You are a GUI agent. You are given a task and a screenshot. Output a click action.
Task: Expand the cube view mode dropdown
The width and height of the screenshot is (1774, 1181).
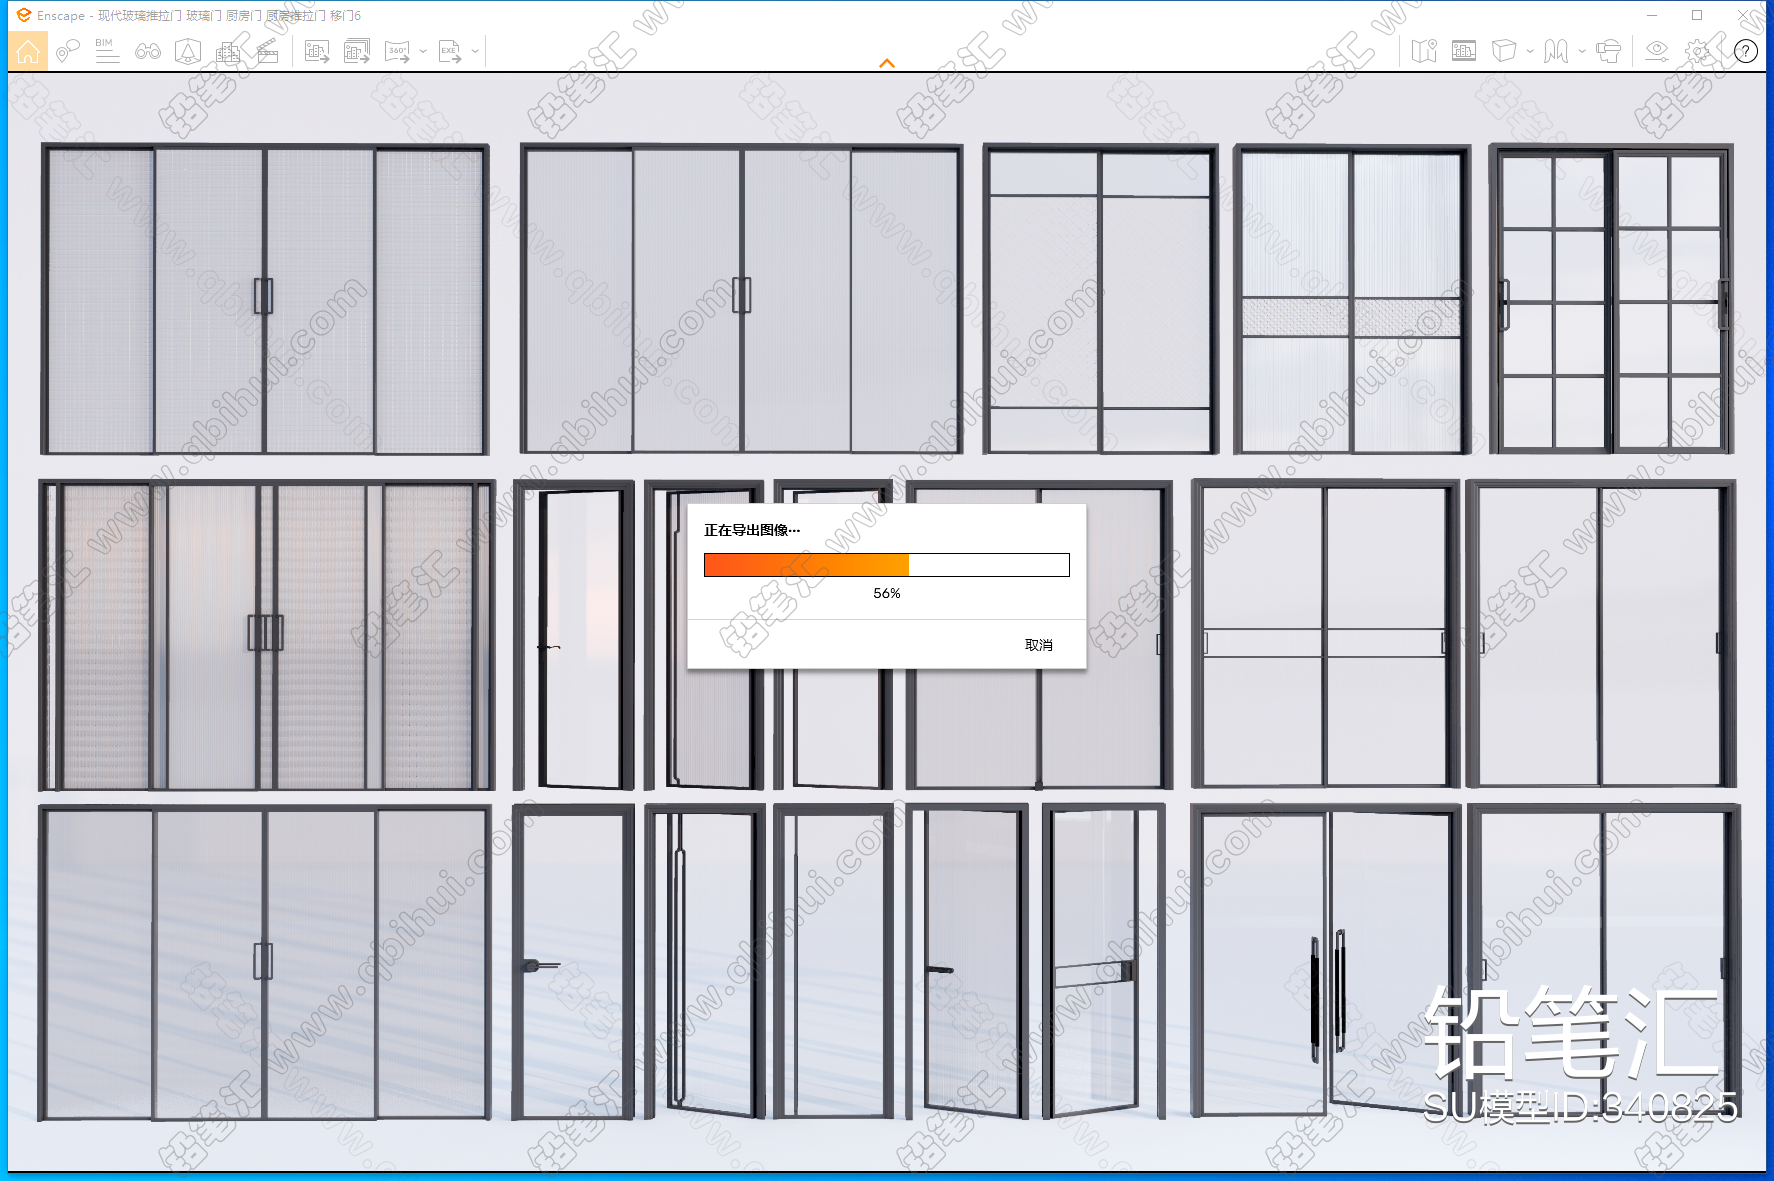tap(1530, 51)
